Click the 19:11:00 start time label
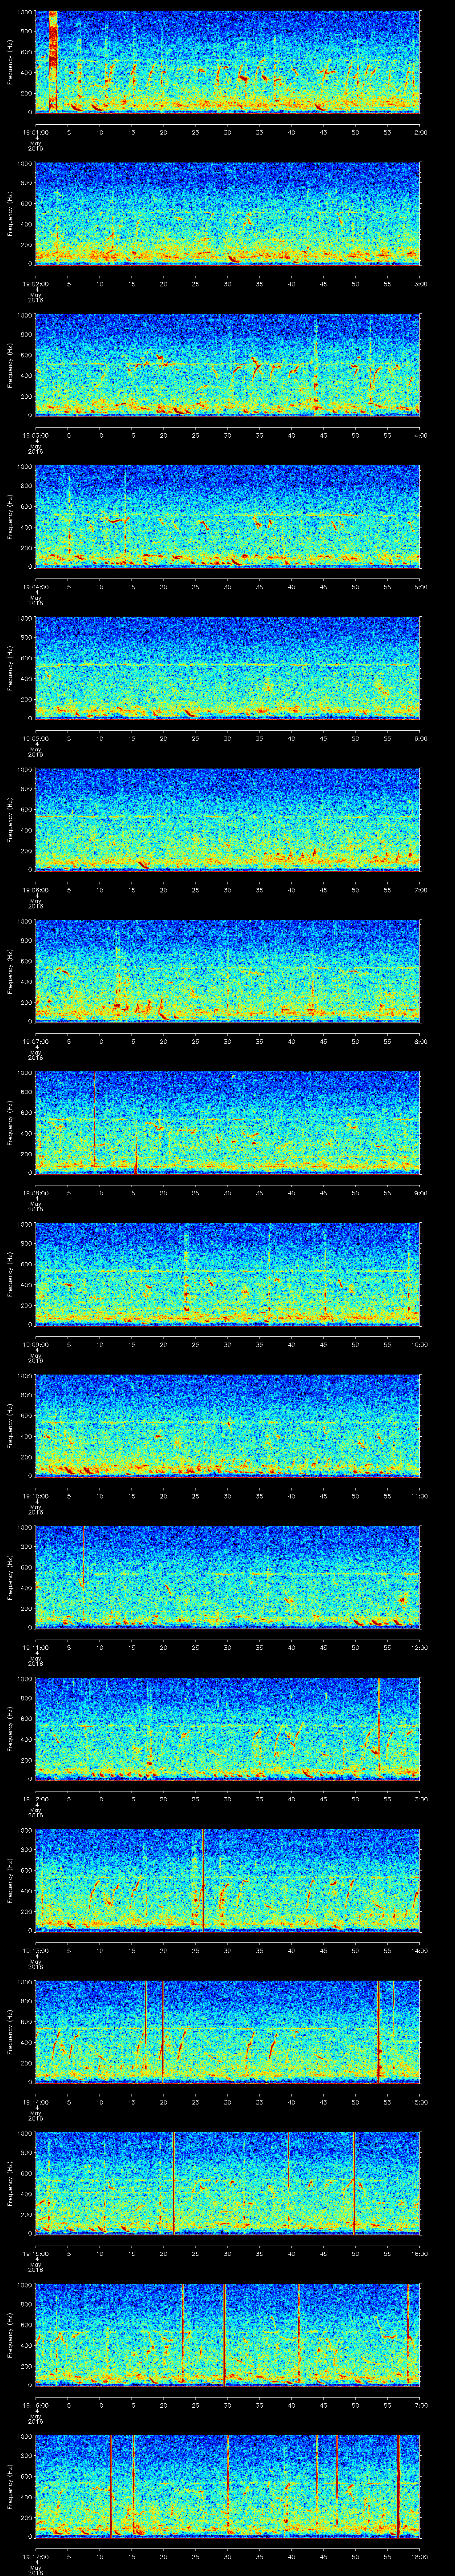Viewport: 455px width, 2576px height. point(35,1647)
